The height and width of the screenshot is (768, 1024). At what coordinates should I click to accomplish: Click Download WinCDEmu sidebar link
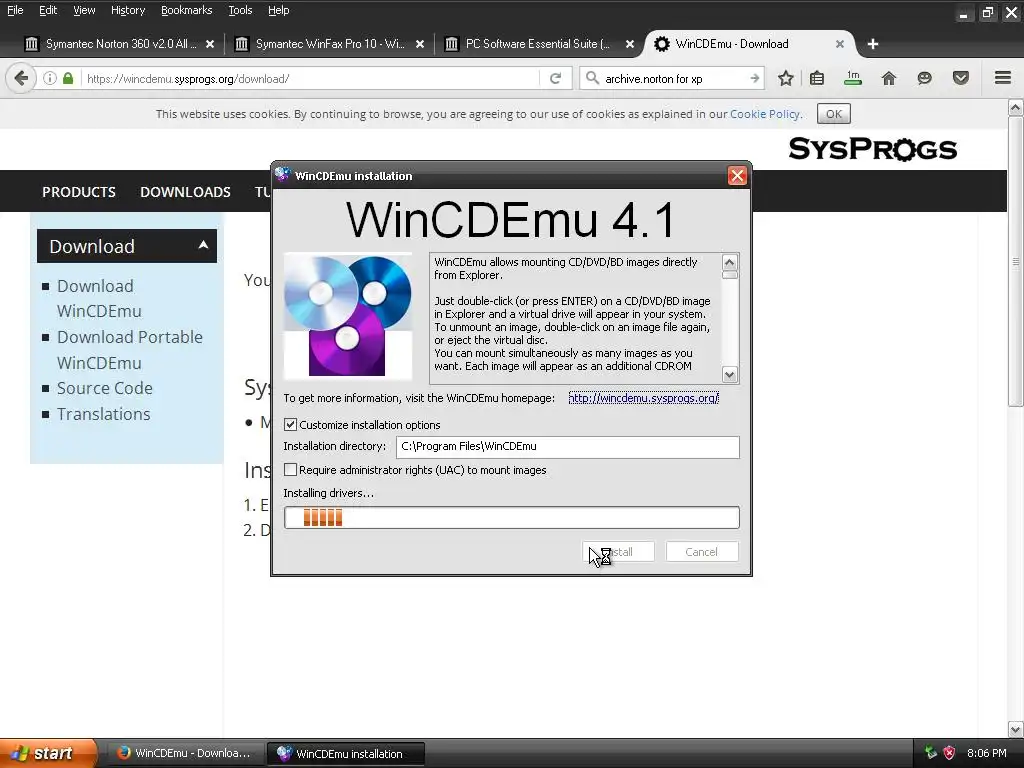pyautogui.click(x=99, y=298)
